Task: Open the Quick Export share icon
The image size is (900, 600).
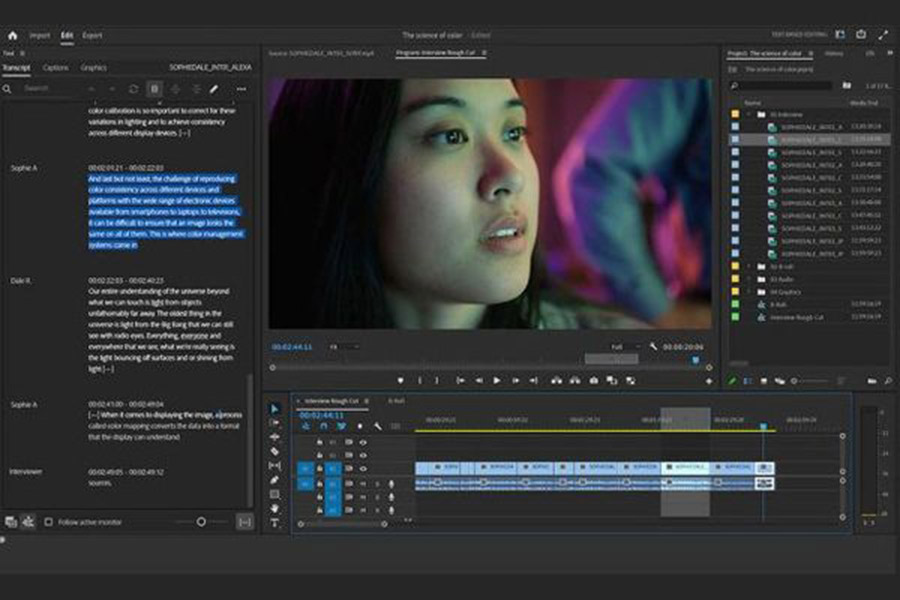Action: click(x=861, y=35)
